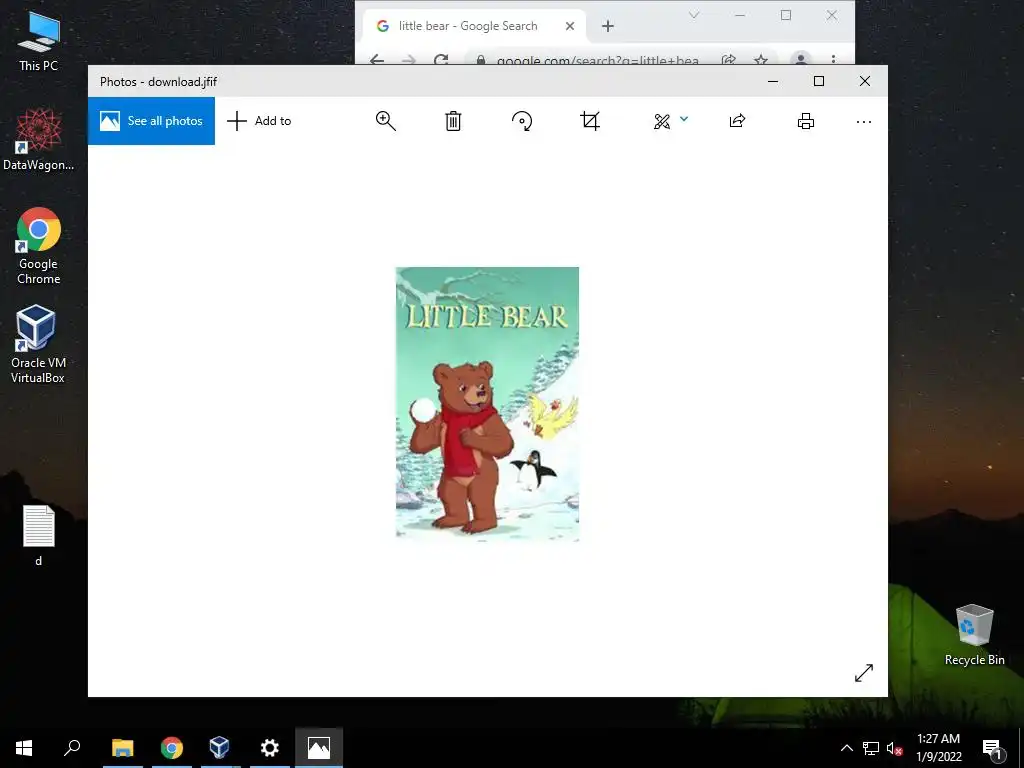This screenshot has width=1024, height=768.
Task: Show hidden tray icons chevron
Action: (846, 748)
